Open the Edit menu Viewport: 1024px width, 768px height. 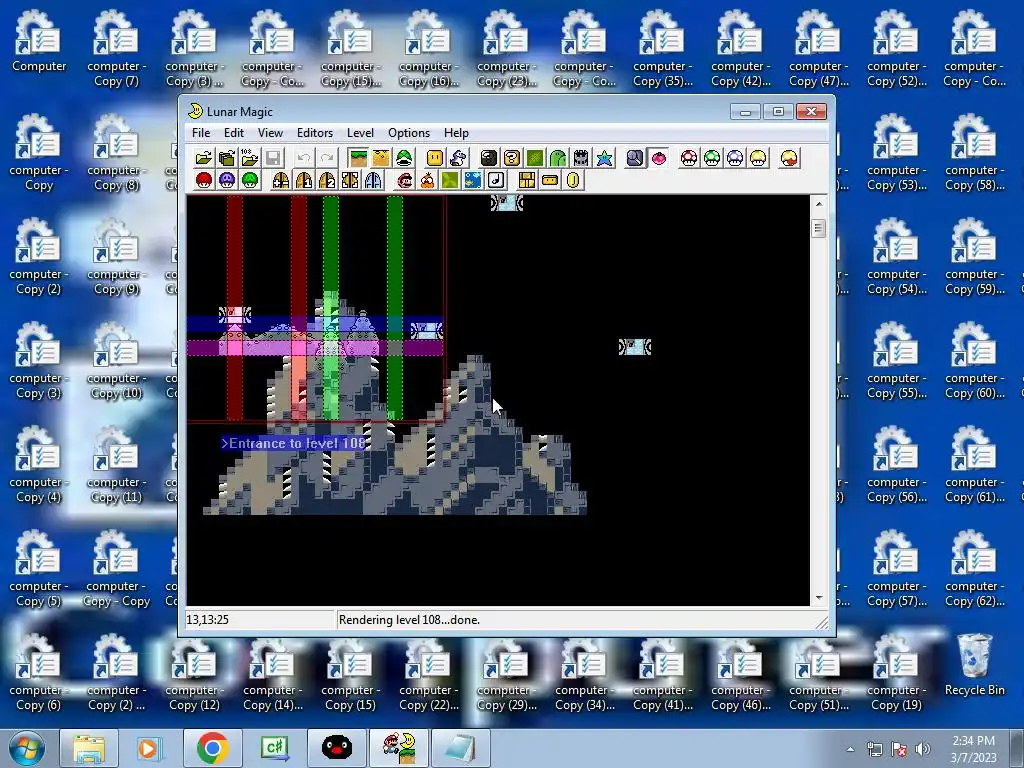click(x=234, y=133)
